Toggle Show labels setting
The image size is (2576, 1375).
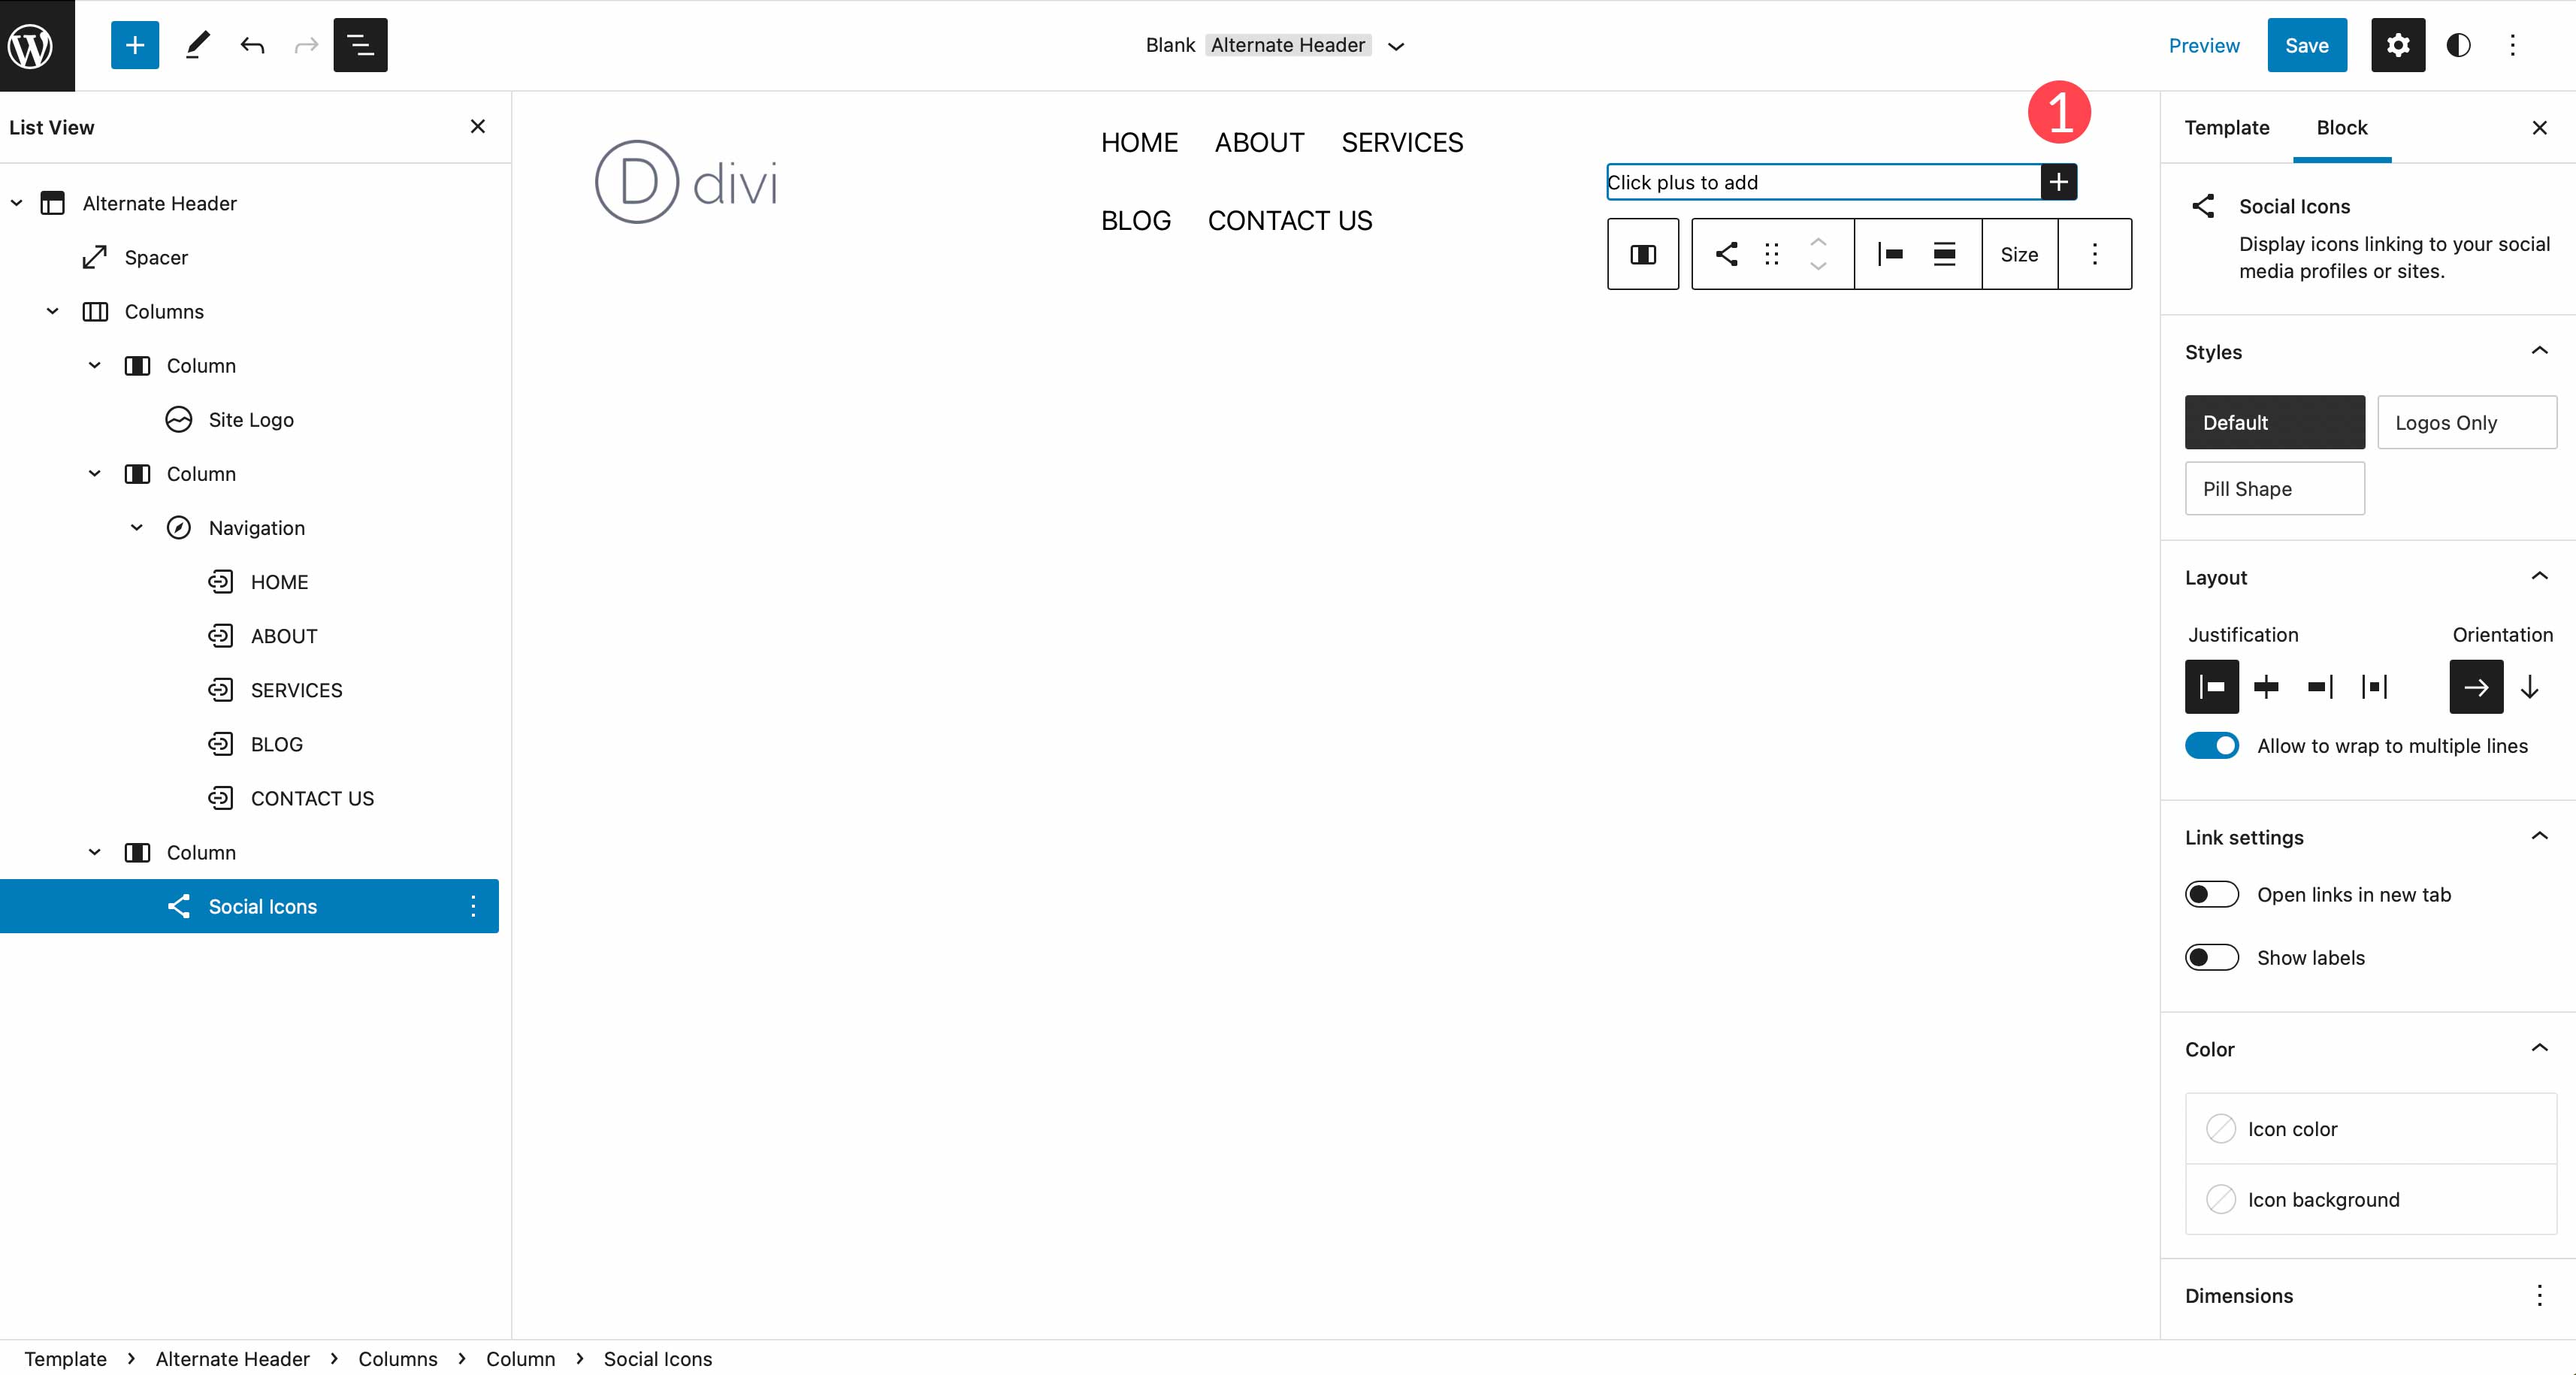(x=2212, y=957)
